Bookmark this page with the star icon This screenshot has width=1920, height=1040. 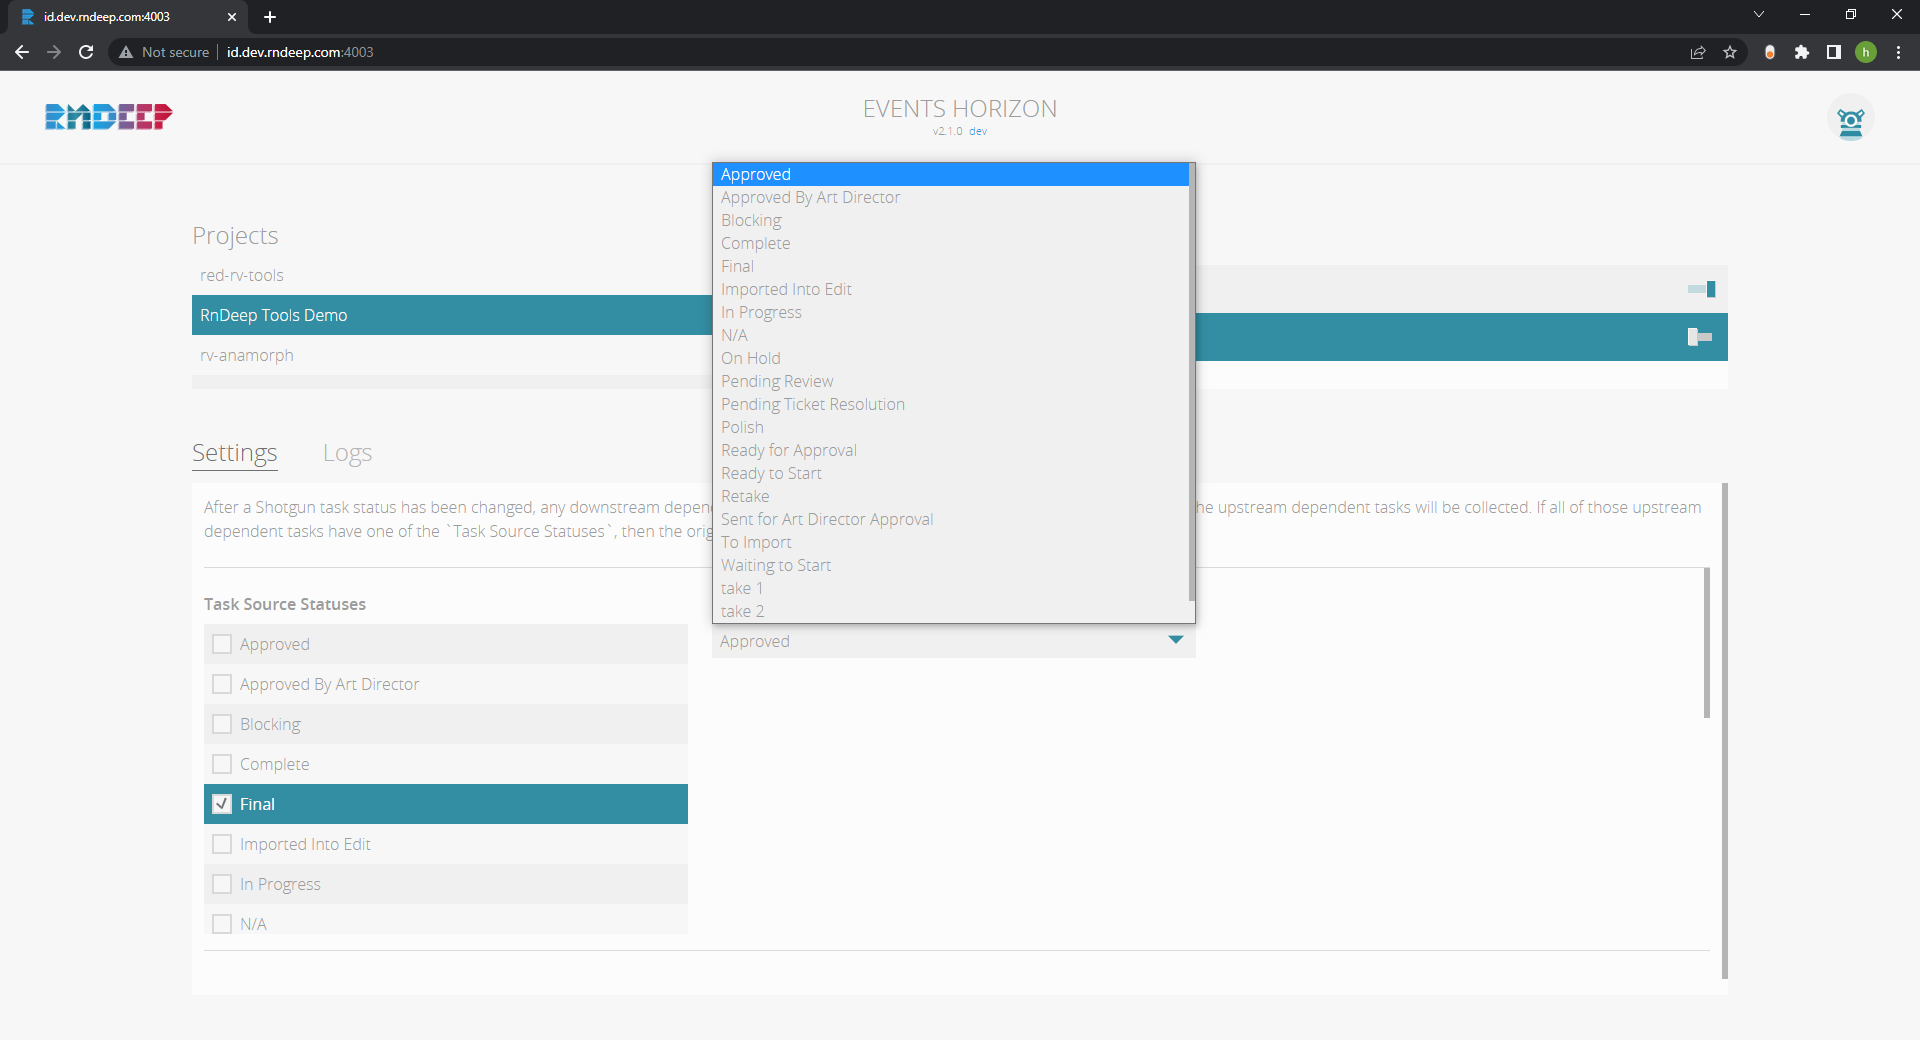coord(1730,52)
